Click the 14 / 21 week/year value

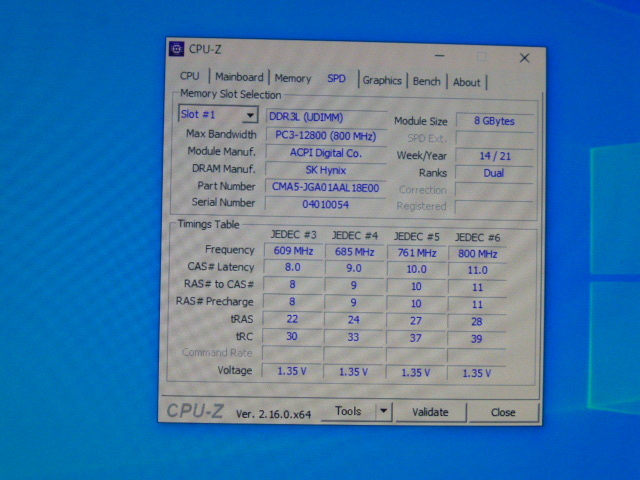click(x=494, y=156)
